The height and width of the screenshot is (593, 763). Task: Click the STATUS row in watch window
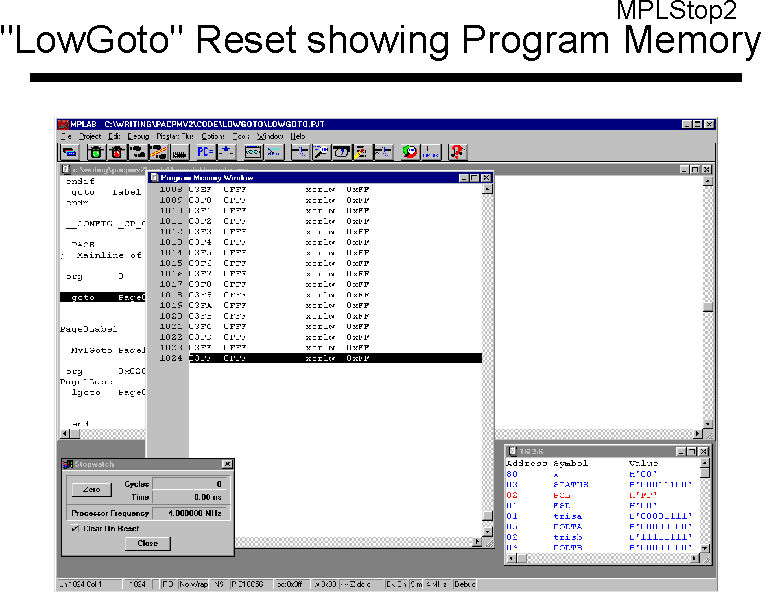pos(603,485)
